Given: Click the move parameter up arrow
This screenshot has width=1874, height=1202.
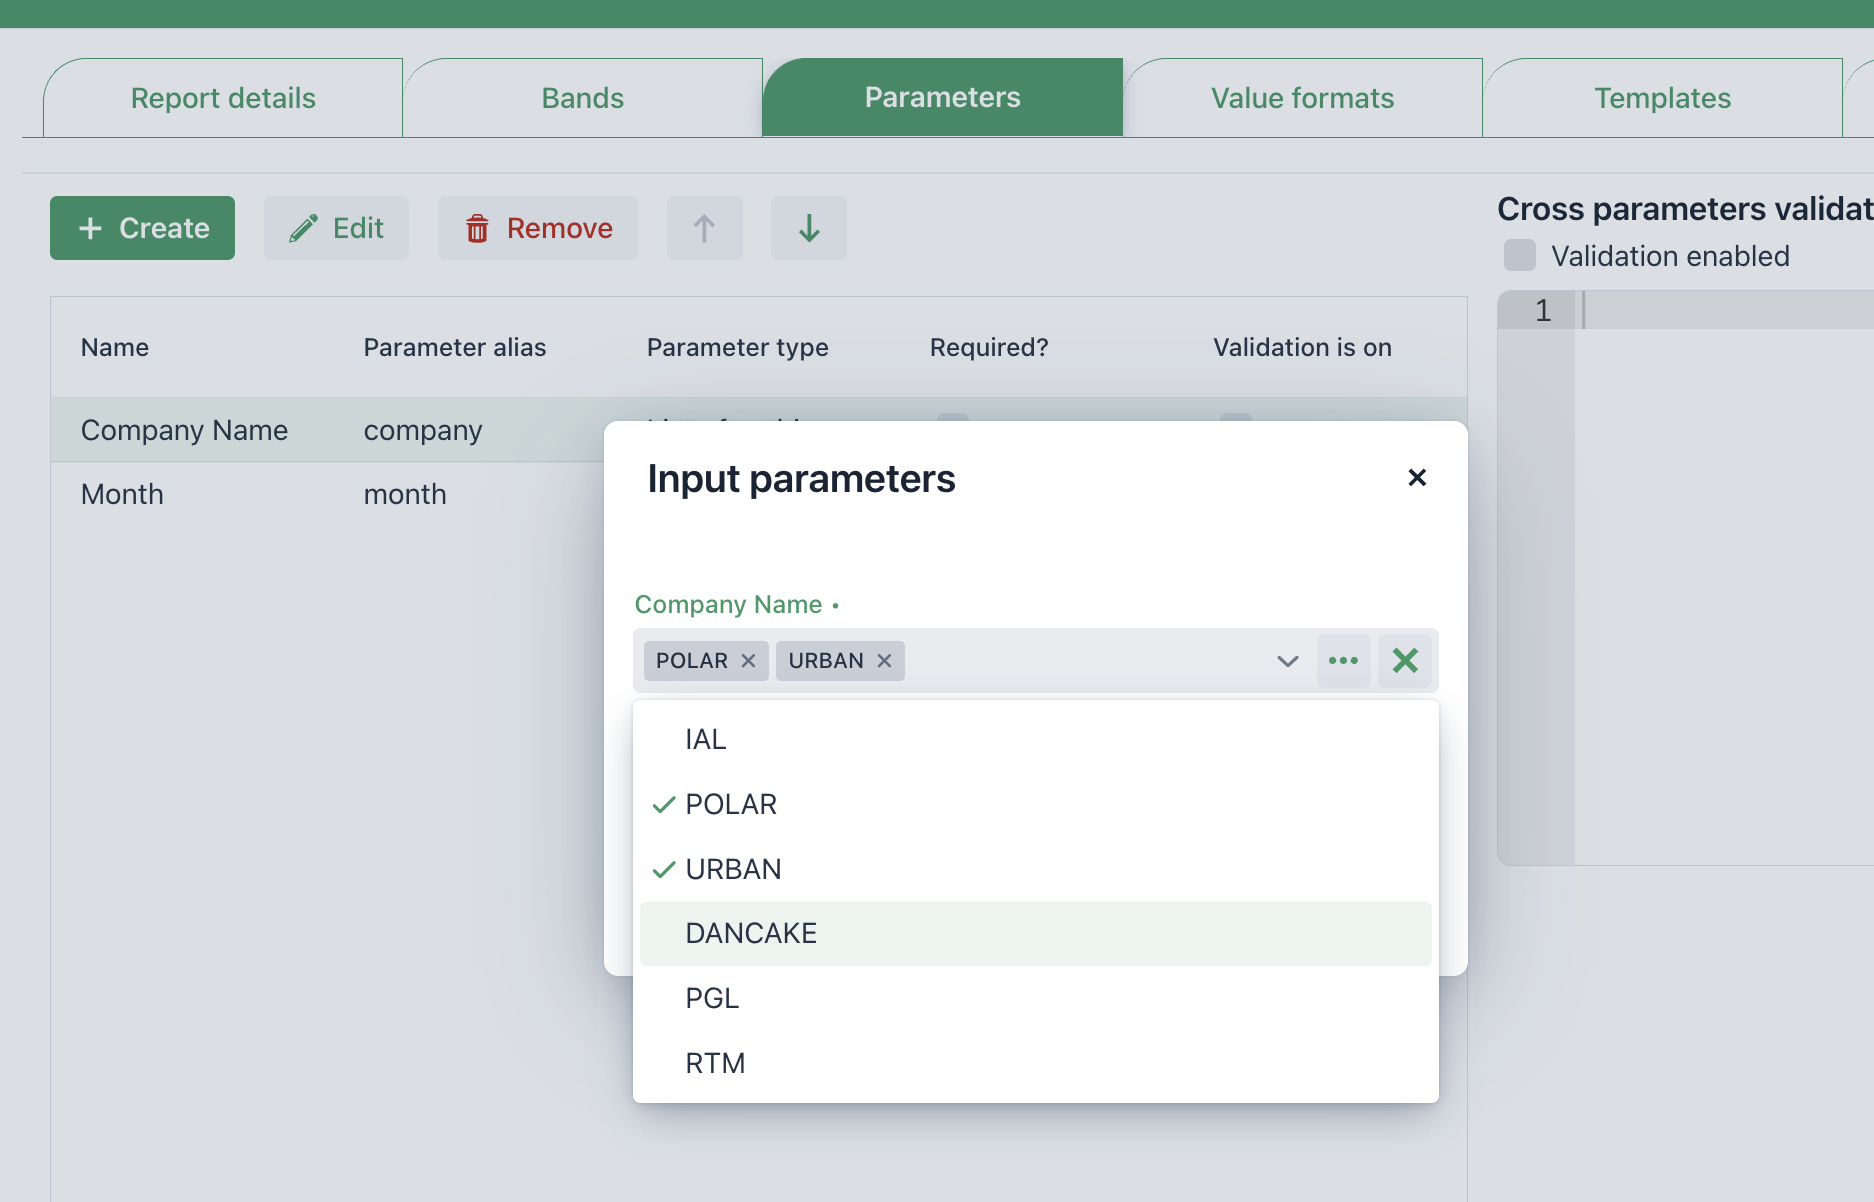Looking at the screenshot, I should point(704,228).
